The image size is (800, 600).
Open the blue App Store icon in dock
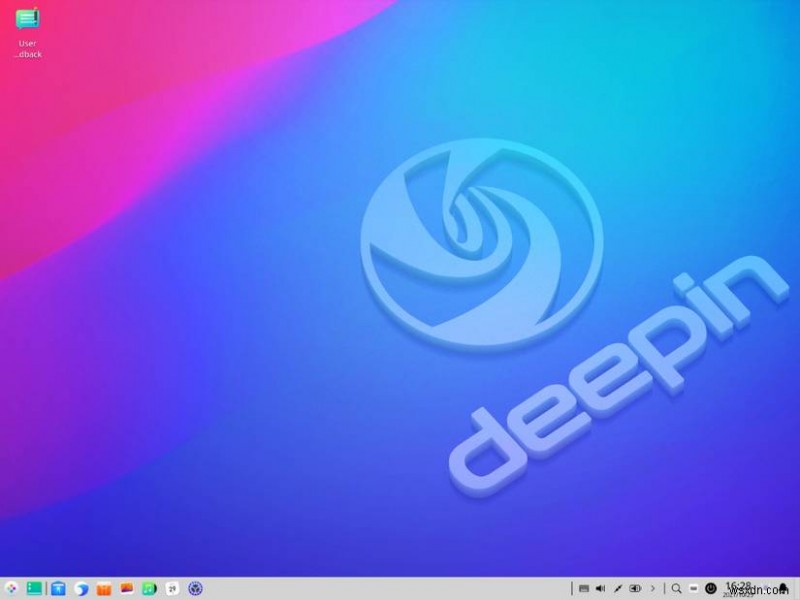click(58, 588)
